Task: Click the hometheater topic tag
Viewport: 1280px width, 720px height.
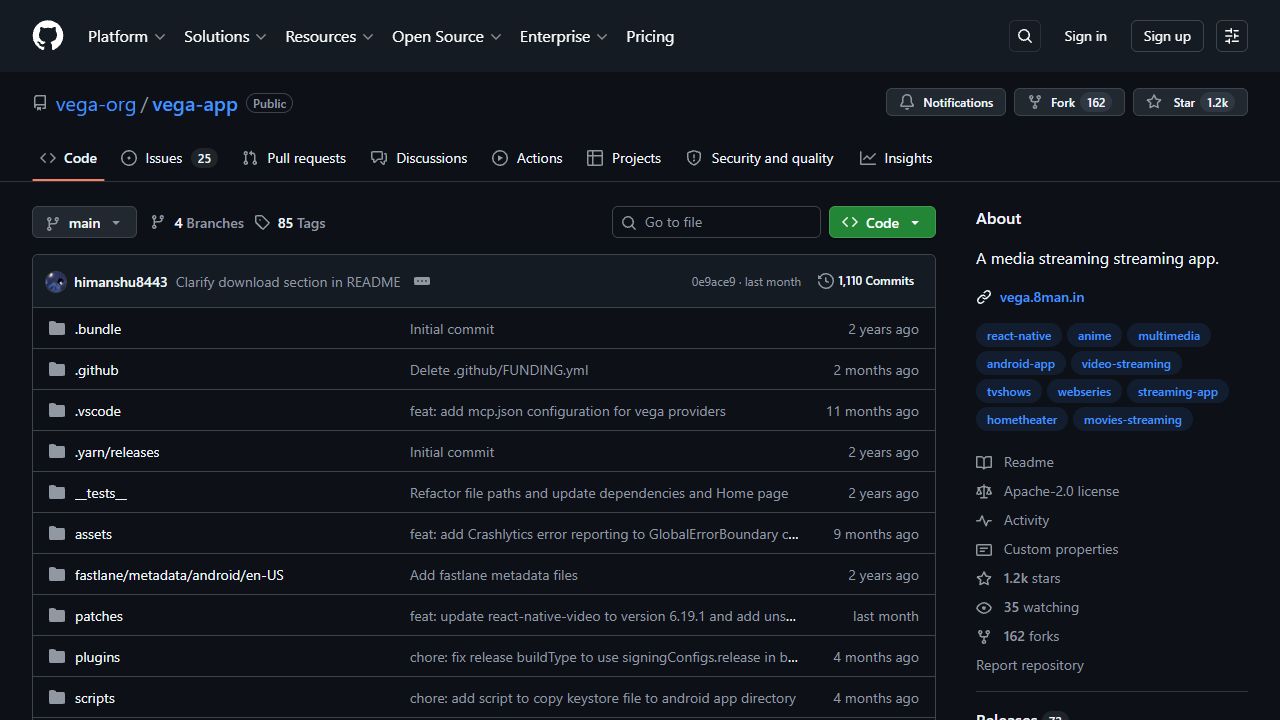Action: 1022,420
